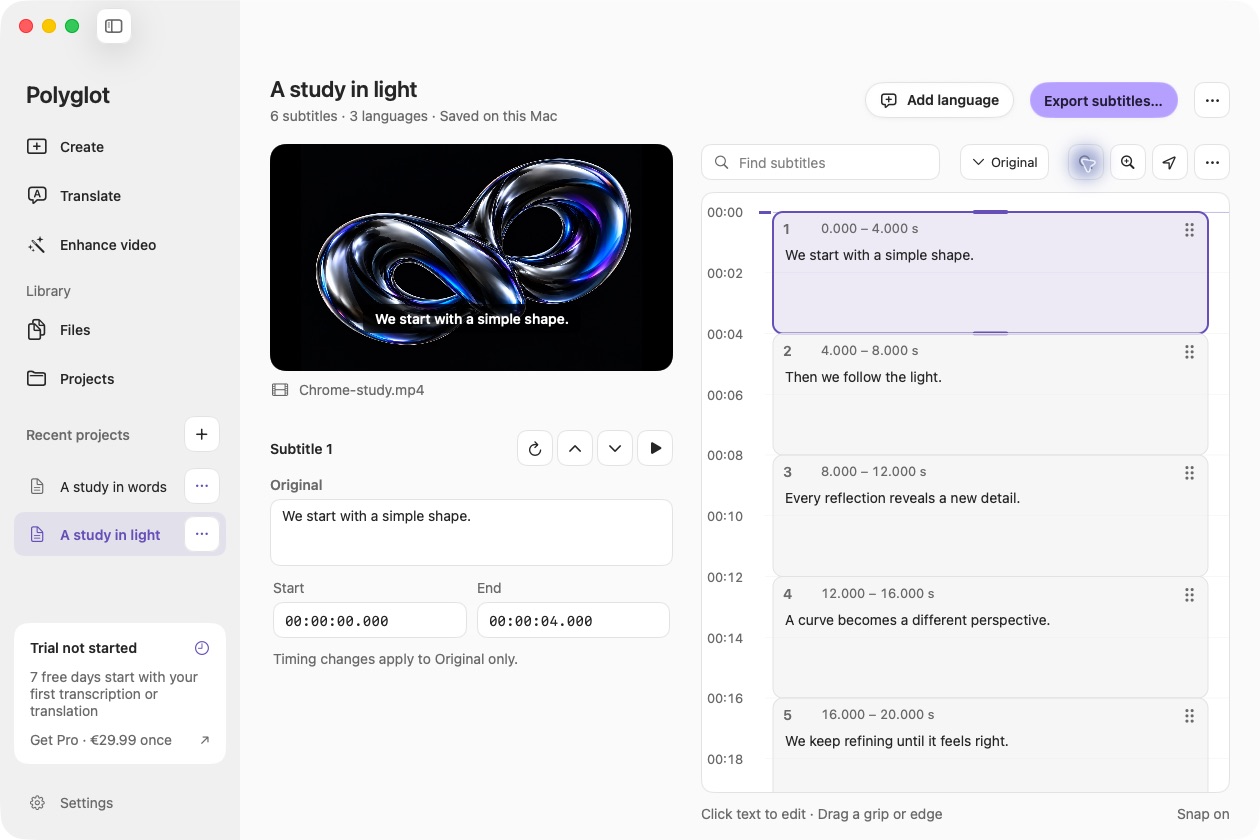Select A study in words project
The height and width of the screenshot is (840, 1260).
click(x=113, y=487)
